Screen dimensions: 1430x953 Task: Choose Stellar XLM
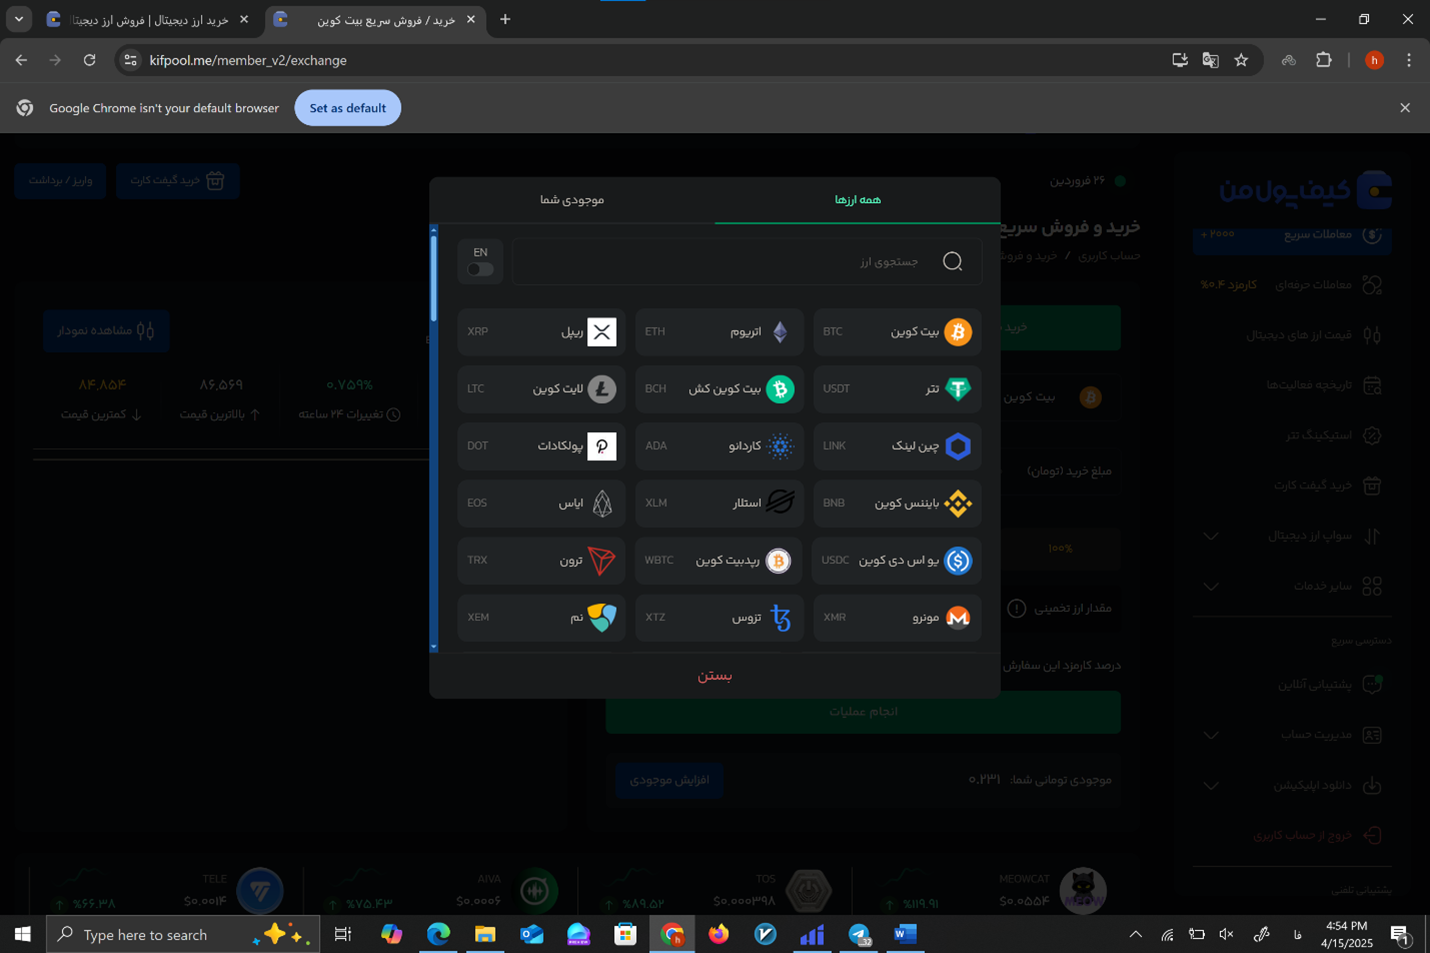tap(719, 503)
